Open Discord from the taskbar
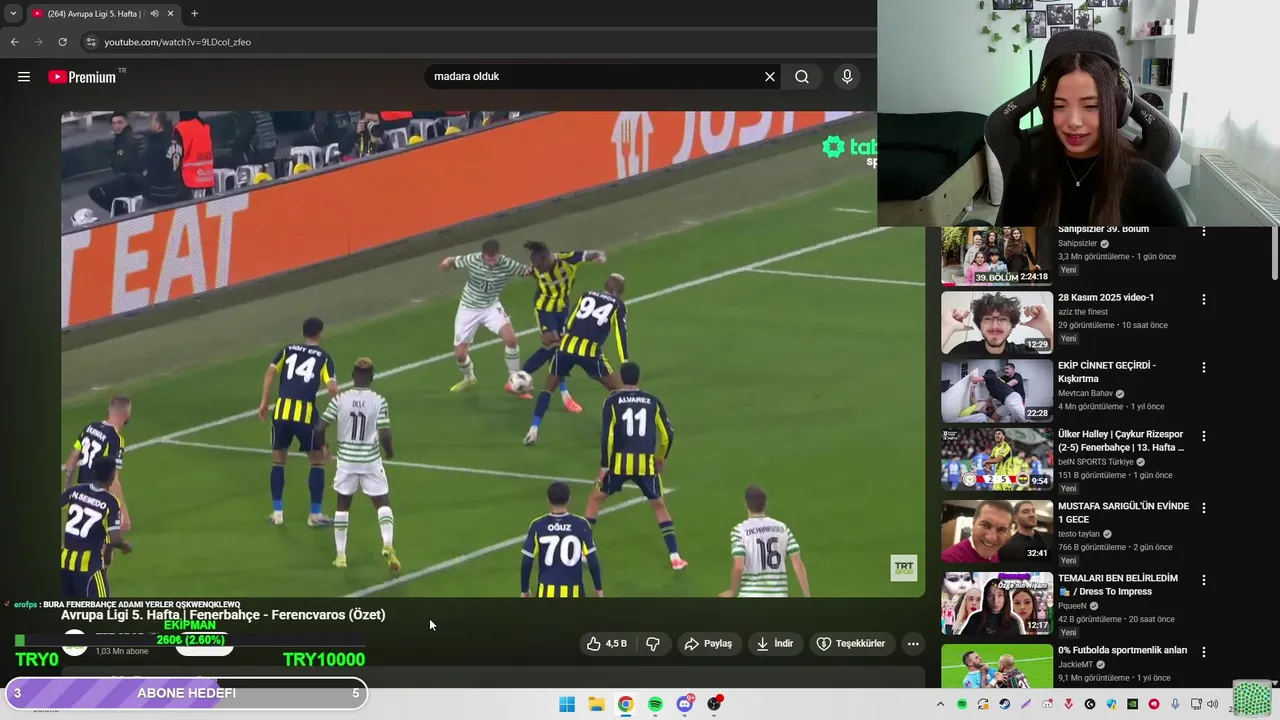Image resolution: width=1280 pixels, height=720 pixels. coord(685,704)
